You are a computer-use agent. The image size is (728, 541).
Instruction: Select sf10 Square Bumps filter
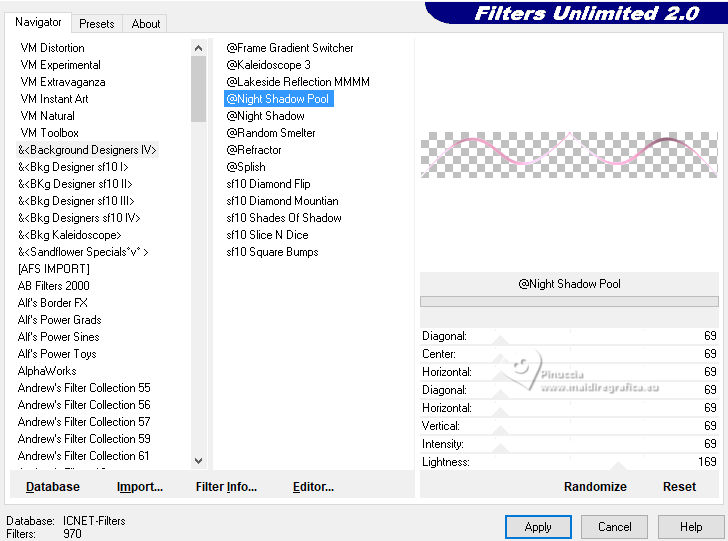pyautogui.click(x=273, y=252)
